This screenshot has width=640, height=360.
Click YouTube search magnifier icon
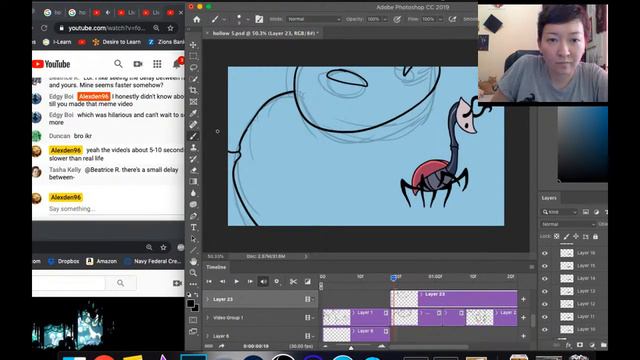tap(118, 64)
